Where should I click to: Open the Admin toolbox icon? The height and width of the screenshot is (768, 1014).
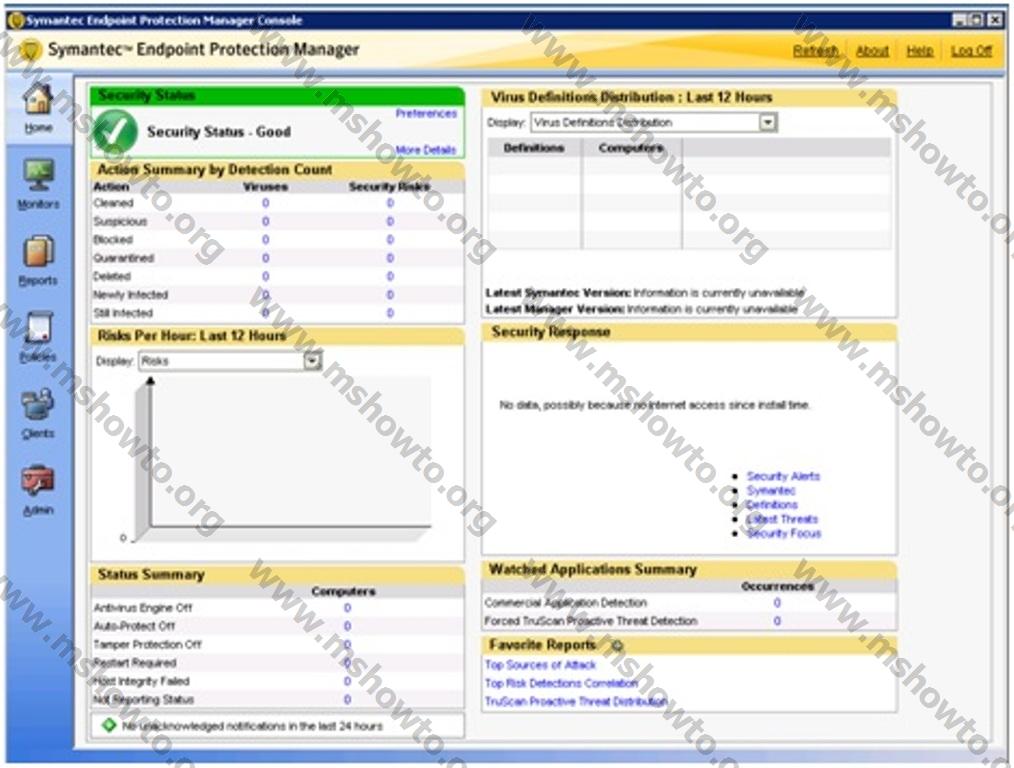coord(38,481)
